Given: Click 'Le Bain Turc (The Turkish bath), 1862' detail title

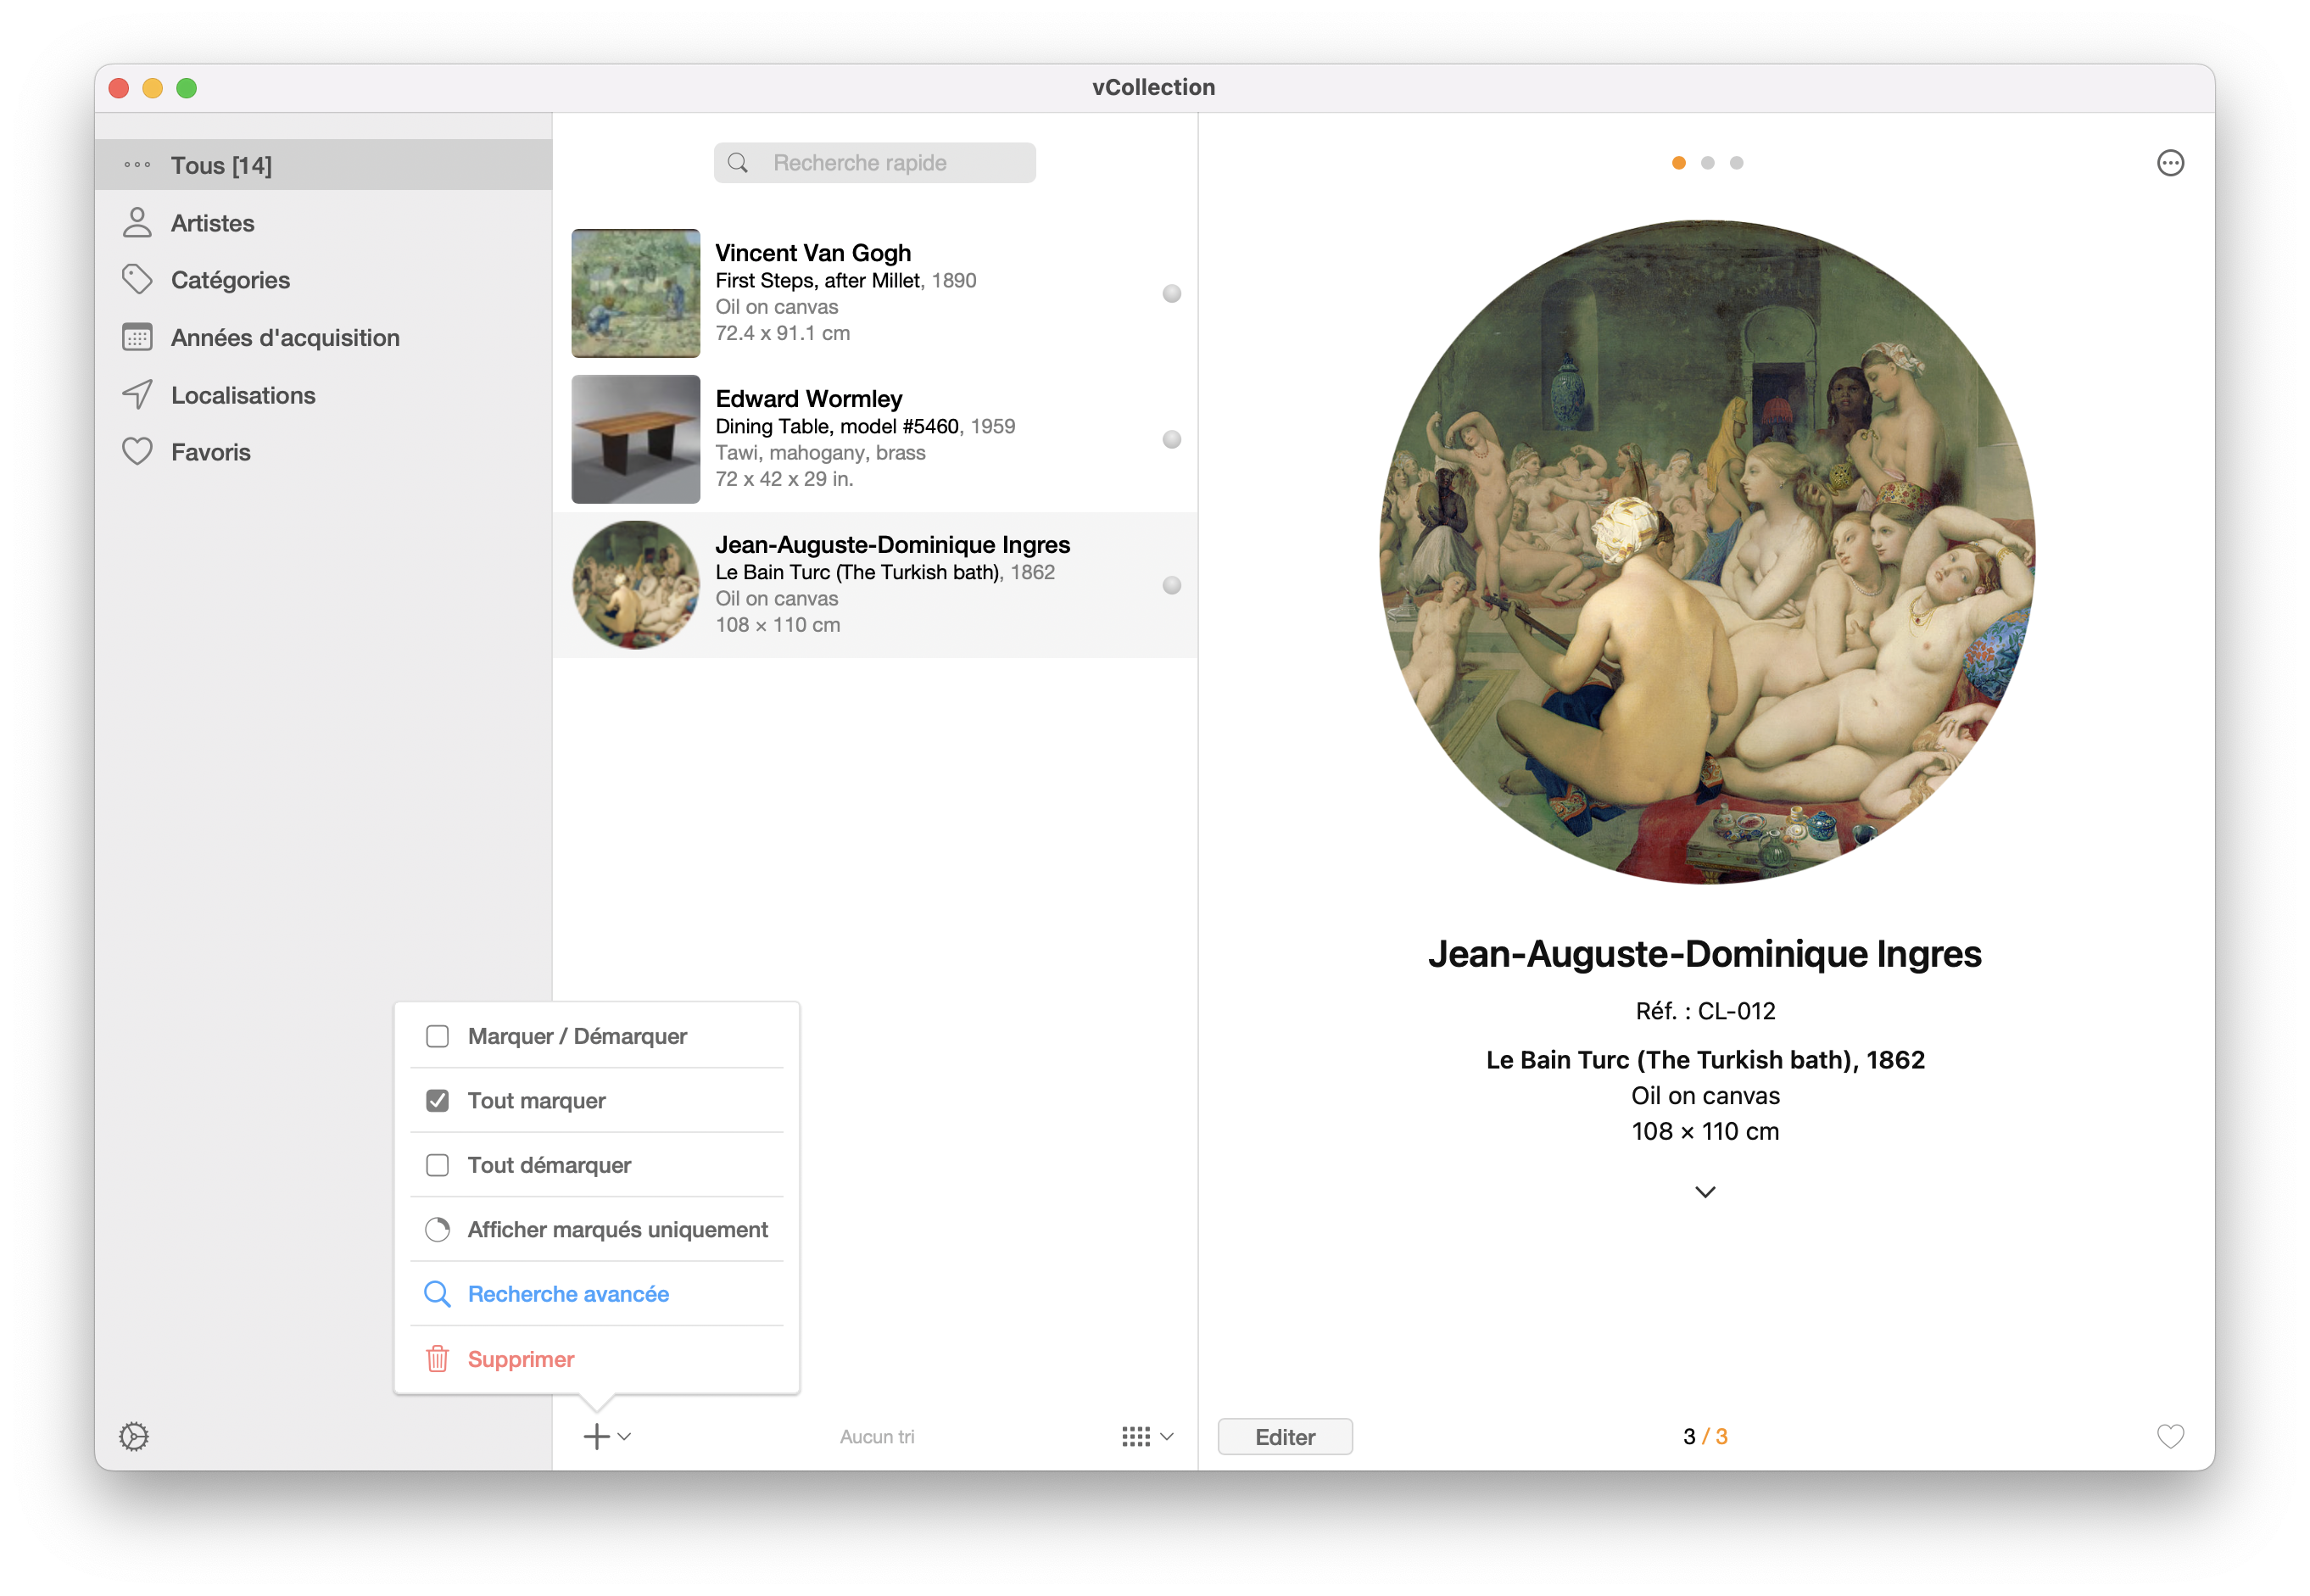Looking at the screenshot, I should coord(1706,1060).
